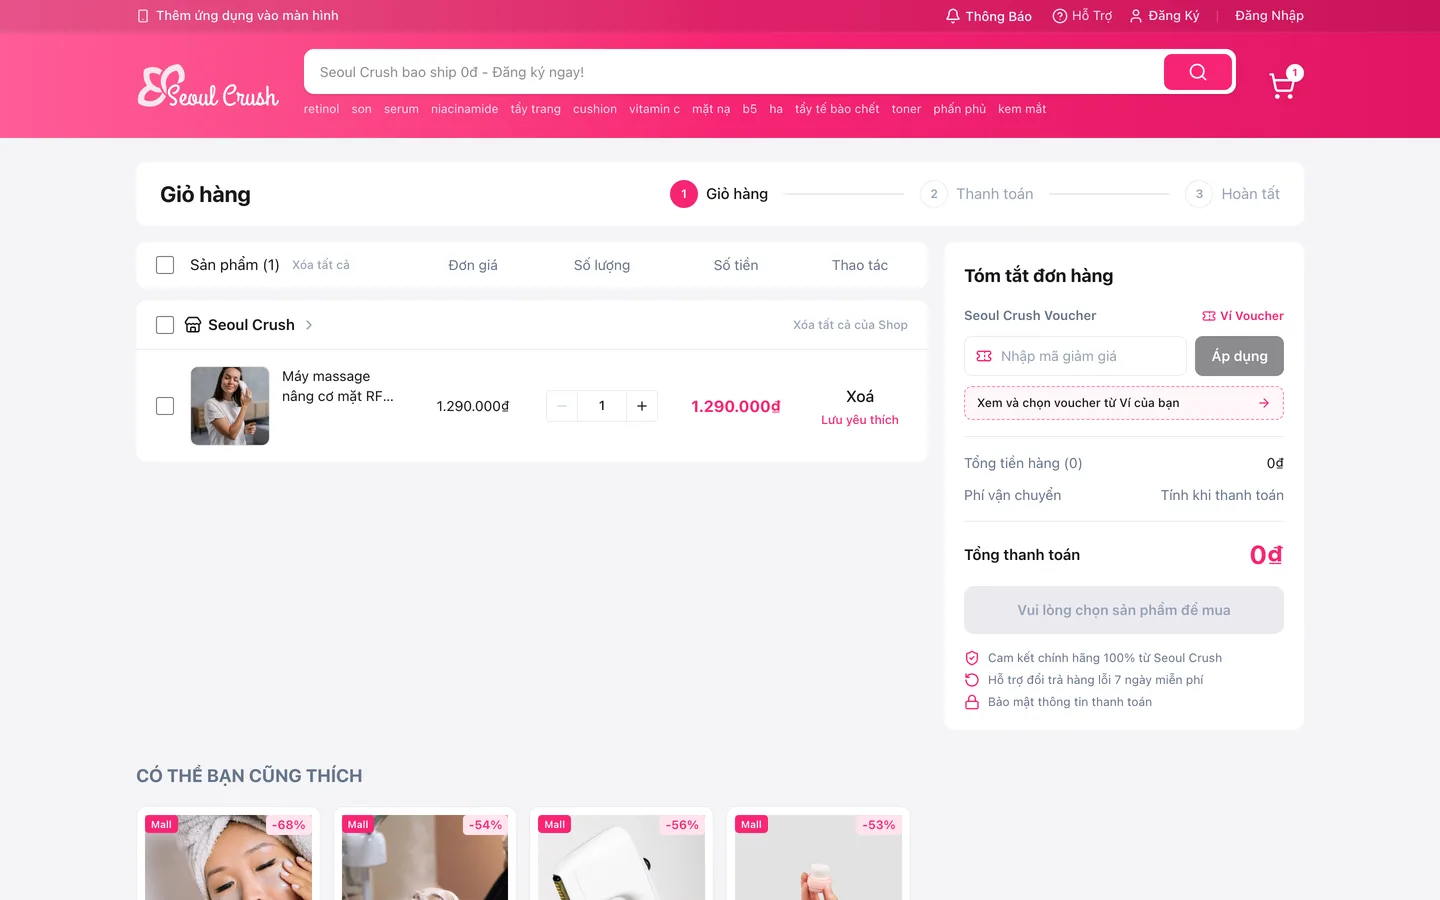Image resolution: width=1440 pixels, height=900 pixels.
Task: Click the kem mắt search suggestion
Action: [1022, 109]
